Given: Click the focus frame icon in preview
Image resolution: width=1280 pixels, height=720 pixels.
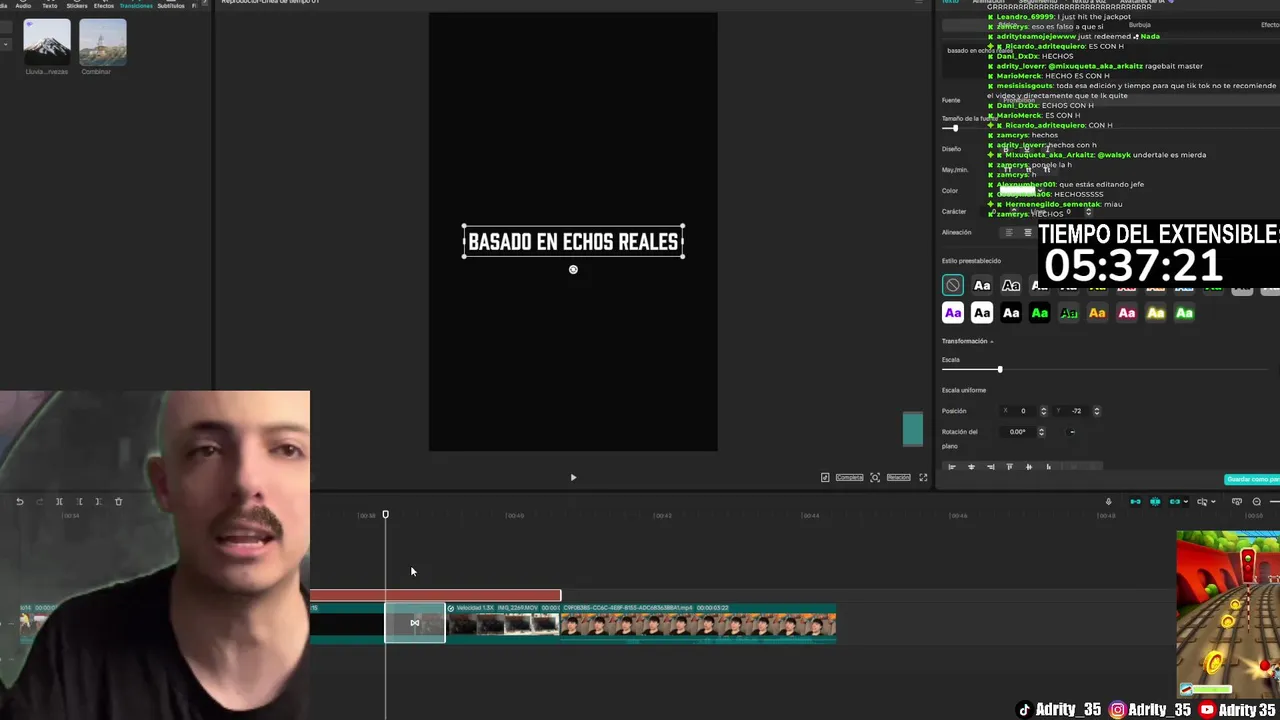Looking at the screenshot, I should click(875, 477).
